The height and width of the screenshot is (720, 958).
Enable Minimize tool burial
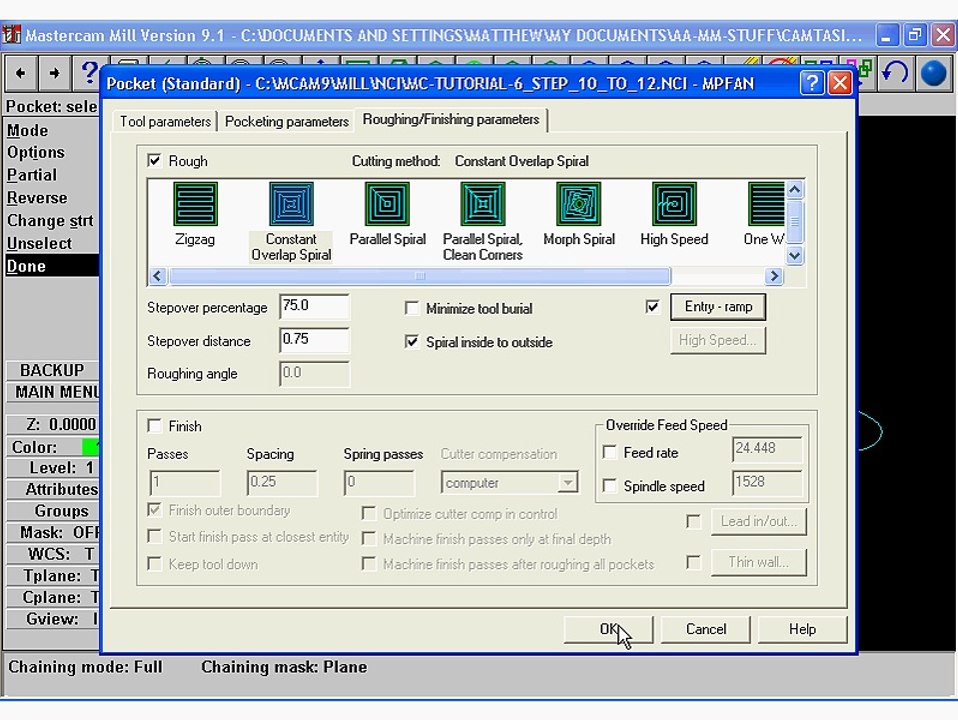[412, 308]
